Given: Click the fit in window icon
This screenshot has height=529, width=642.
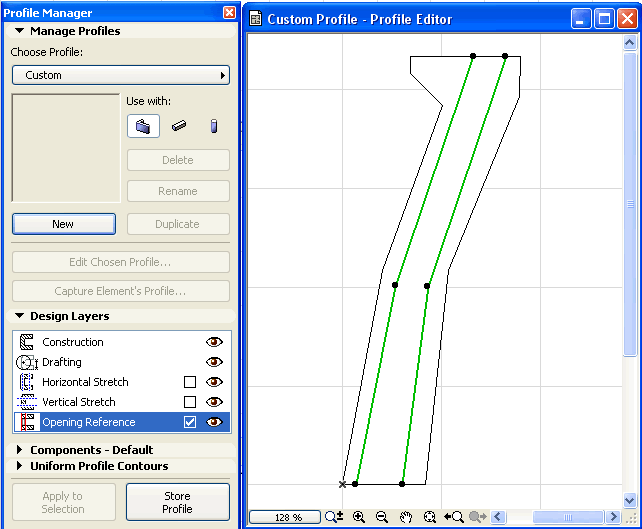Looking at the screenshot, I should (430, 517).
